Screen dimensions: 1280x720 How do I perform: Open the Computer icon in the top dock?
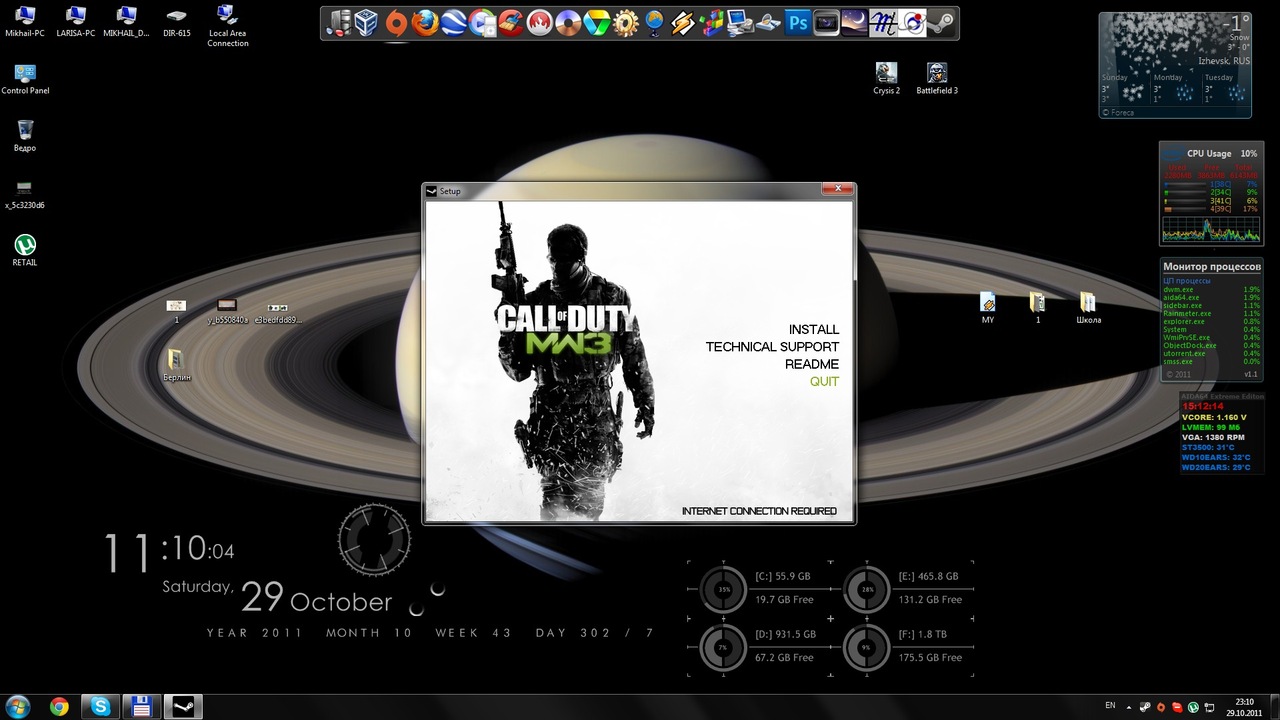click(x=338, y=23)
